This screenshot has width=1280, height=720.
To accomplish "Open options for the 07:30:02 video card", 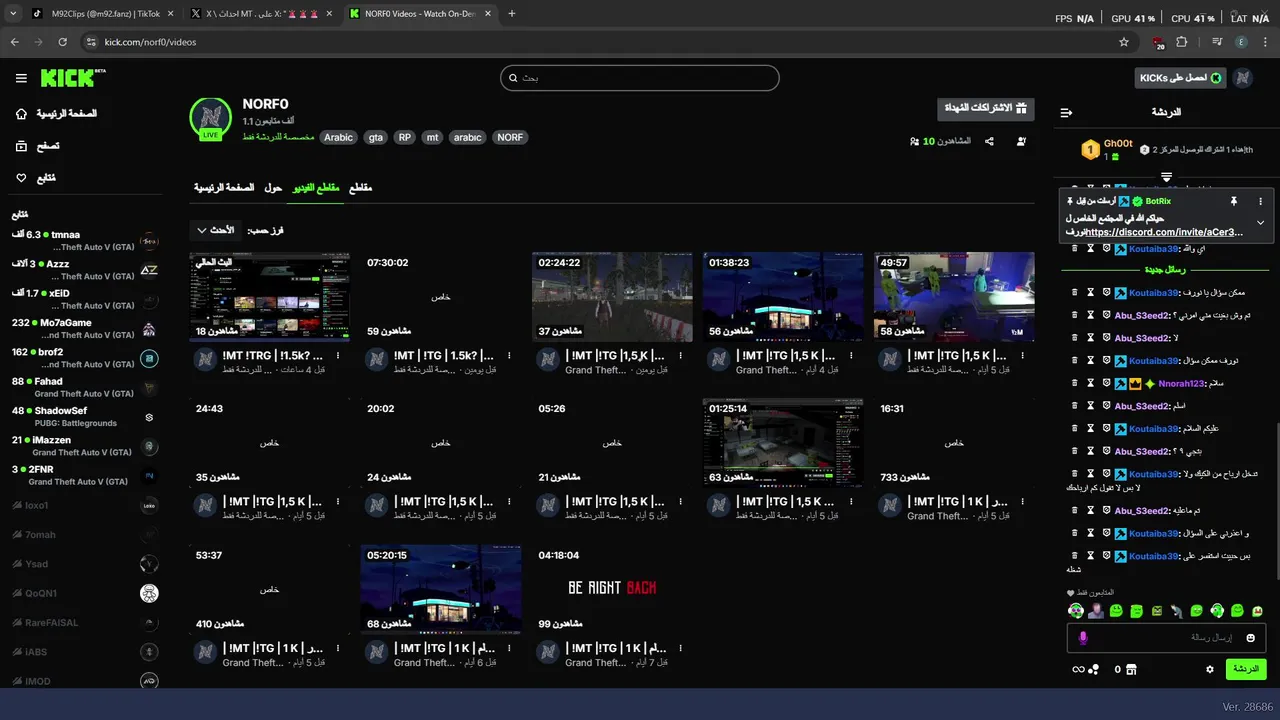I will (509, 356).
